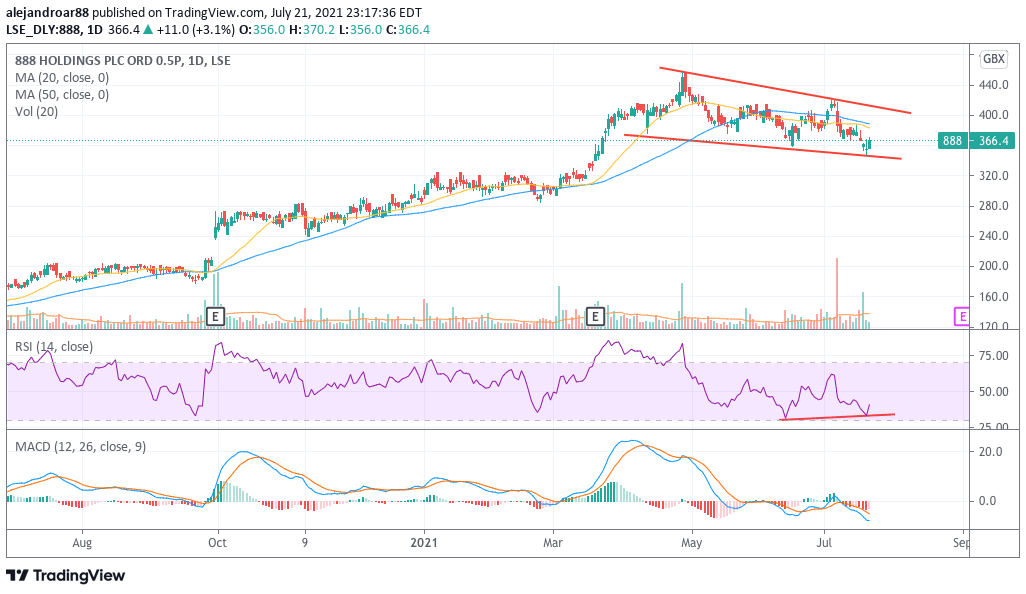Click the 320.0 price axis label

click(x=993, y=176)
